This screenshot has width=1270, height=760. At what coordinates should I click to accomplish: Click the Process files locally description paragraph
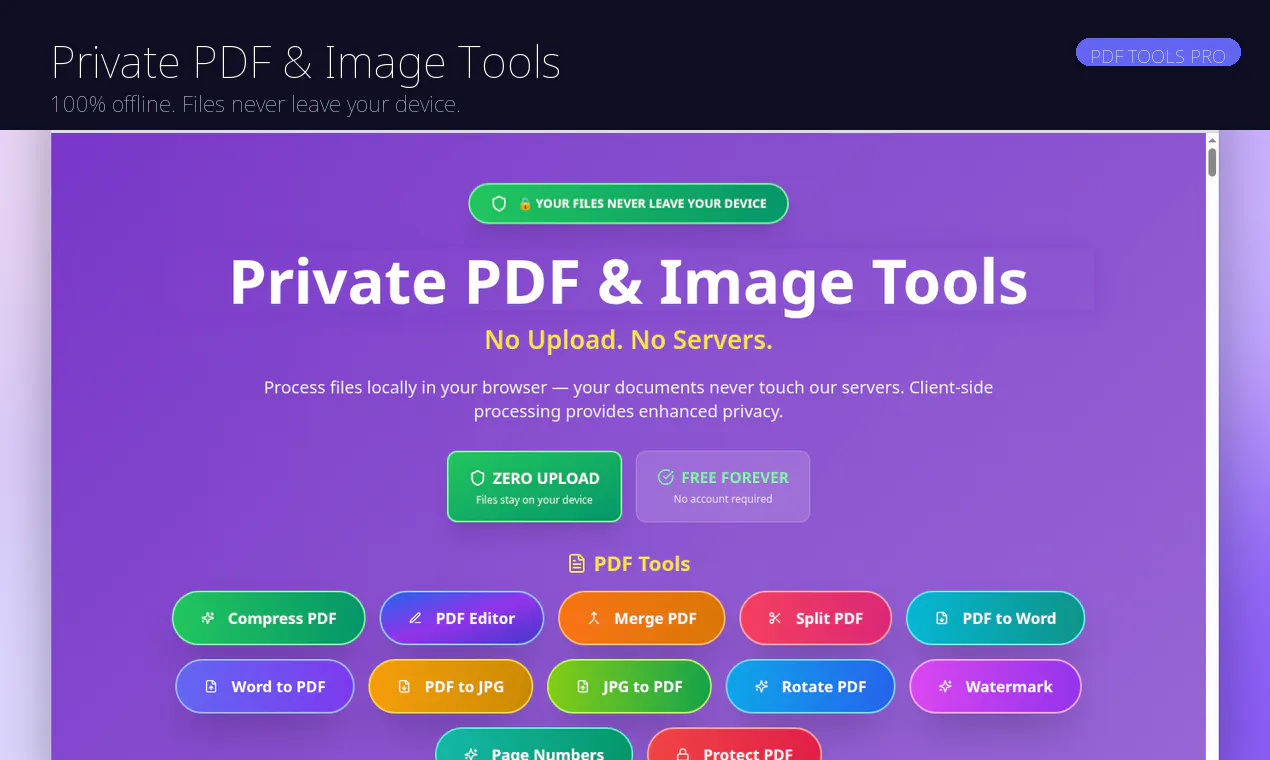pos(628,399)
